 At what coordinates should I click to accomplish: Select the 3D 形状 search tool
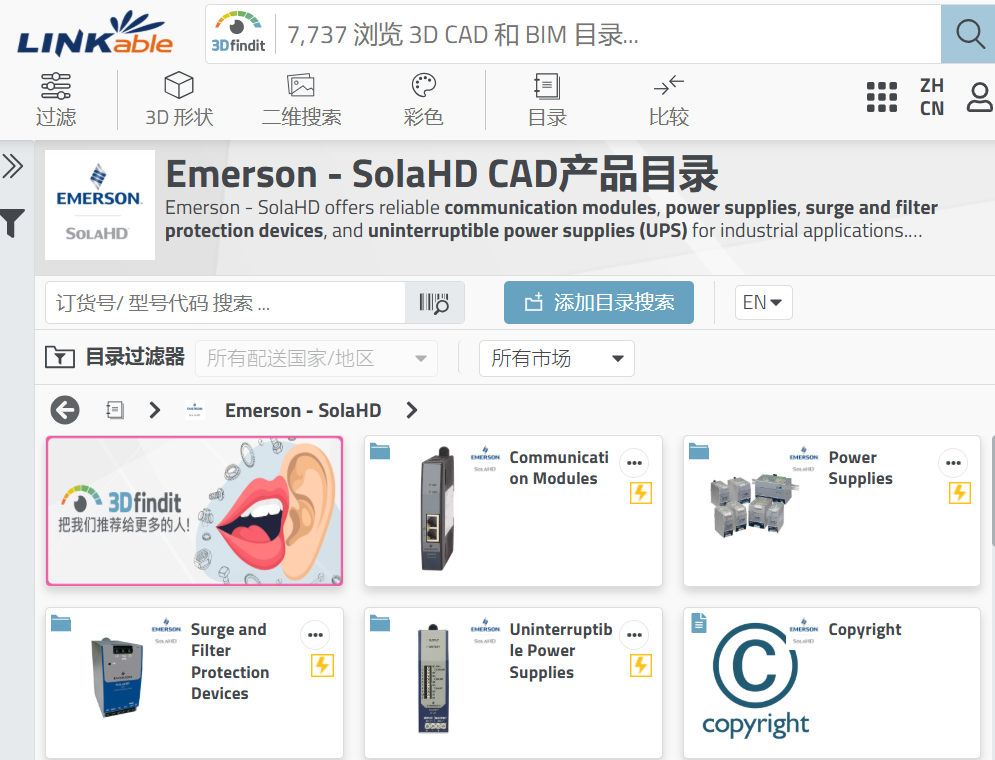(179, 100)
